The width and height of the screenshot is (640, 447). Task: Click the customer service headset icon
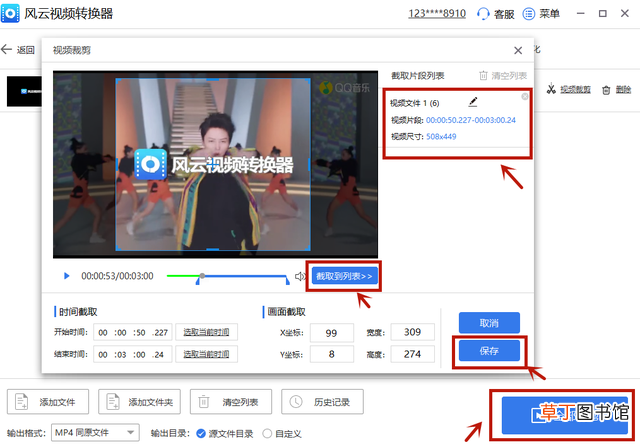483,13
